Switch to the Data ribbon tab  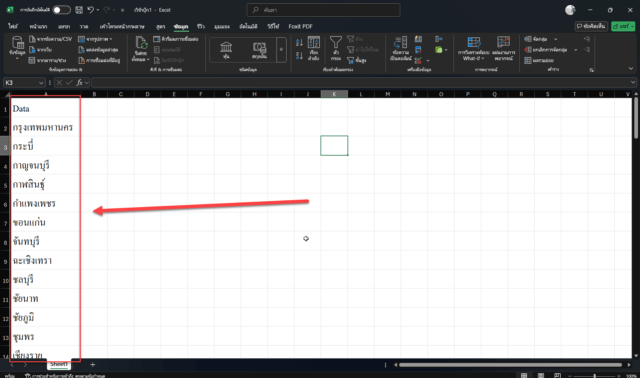pyautogui.click(x=181, y=26)
